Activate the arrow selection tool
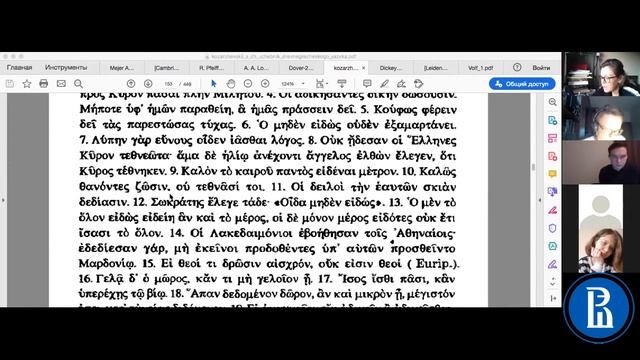This screenshot has width=640, height=360. [x=213, y=84]
